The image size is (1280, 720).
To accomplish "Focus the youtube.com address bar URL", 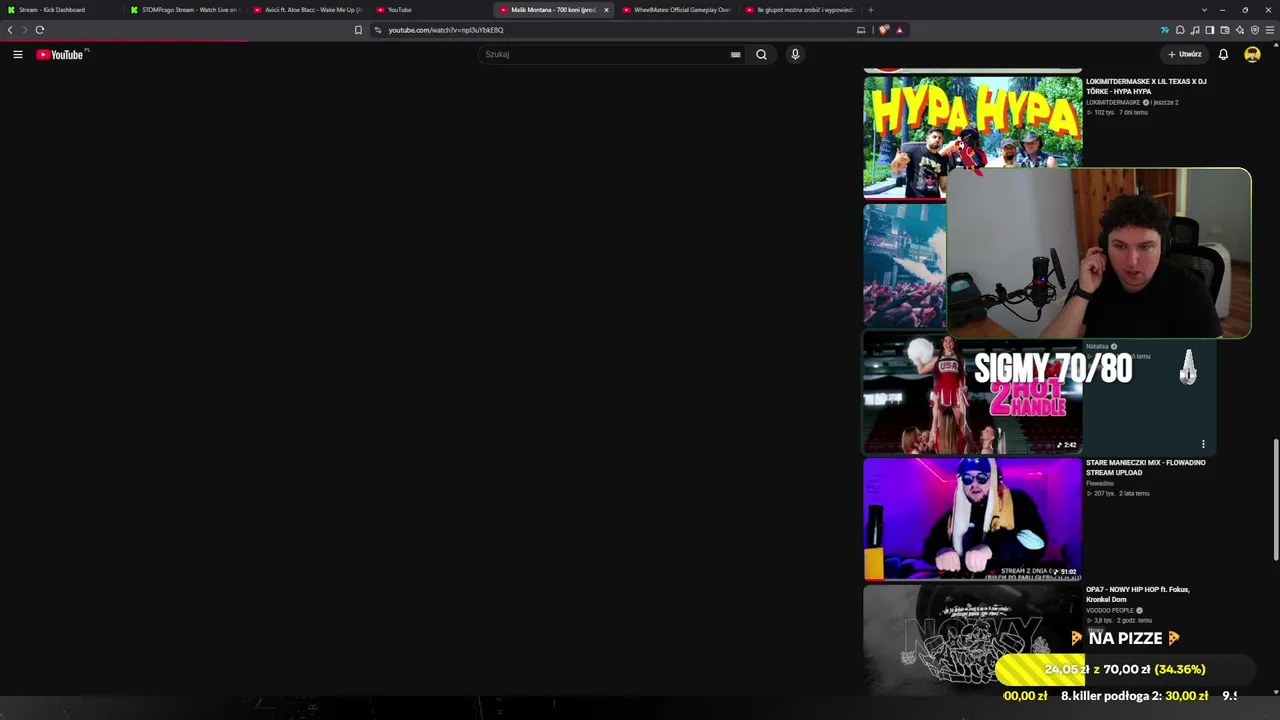I will click(446, 30).
